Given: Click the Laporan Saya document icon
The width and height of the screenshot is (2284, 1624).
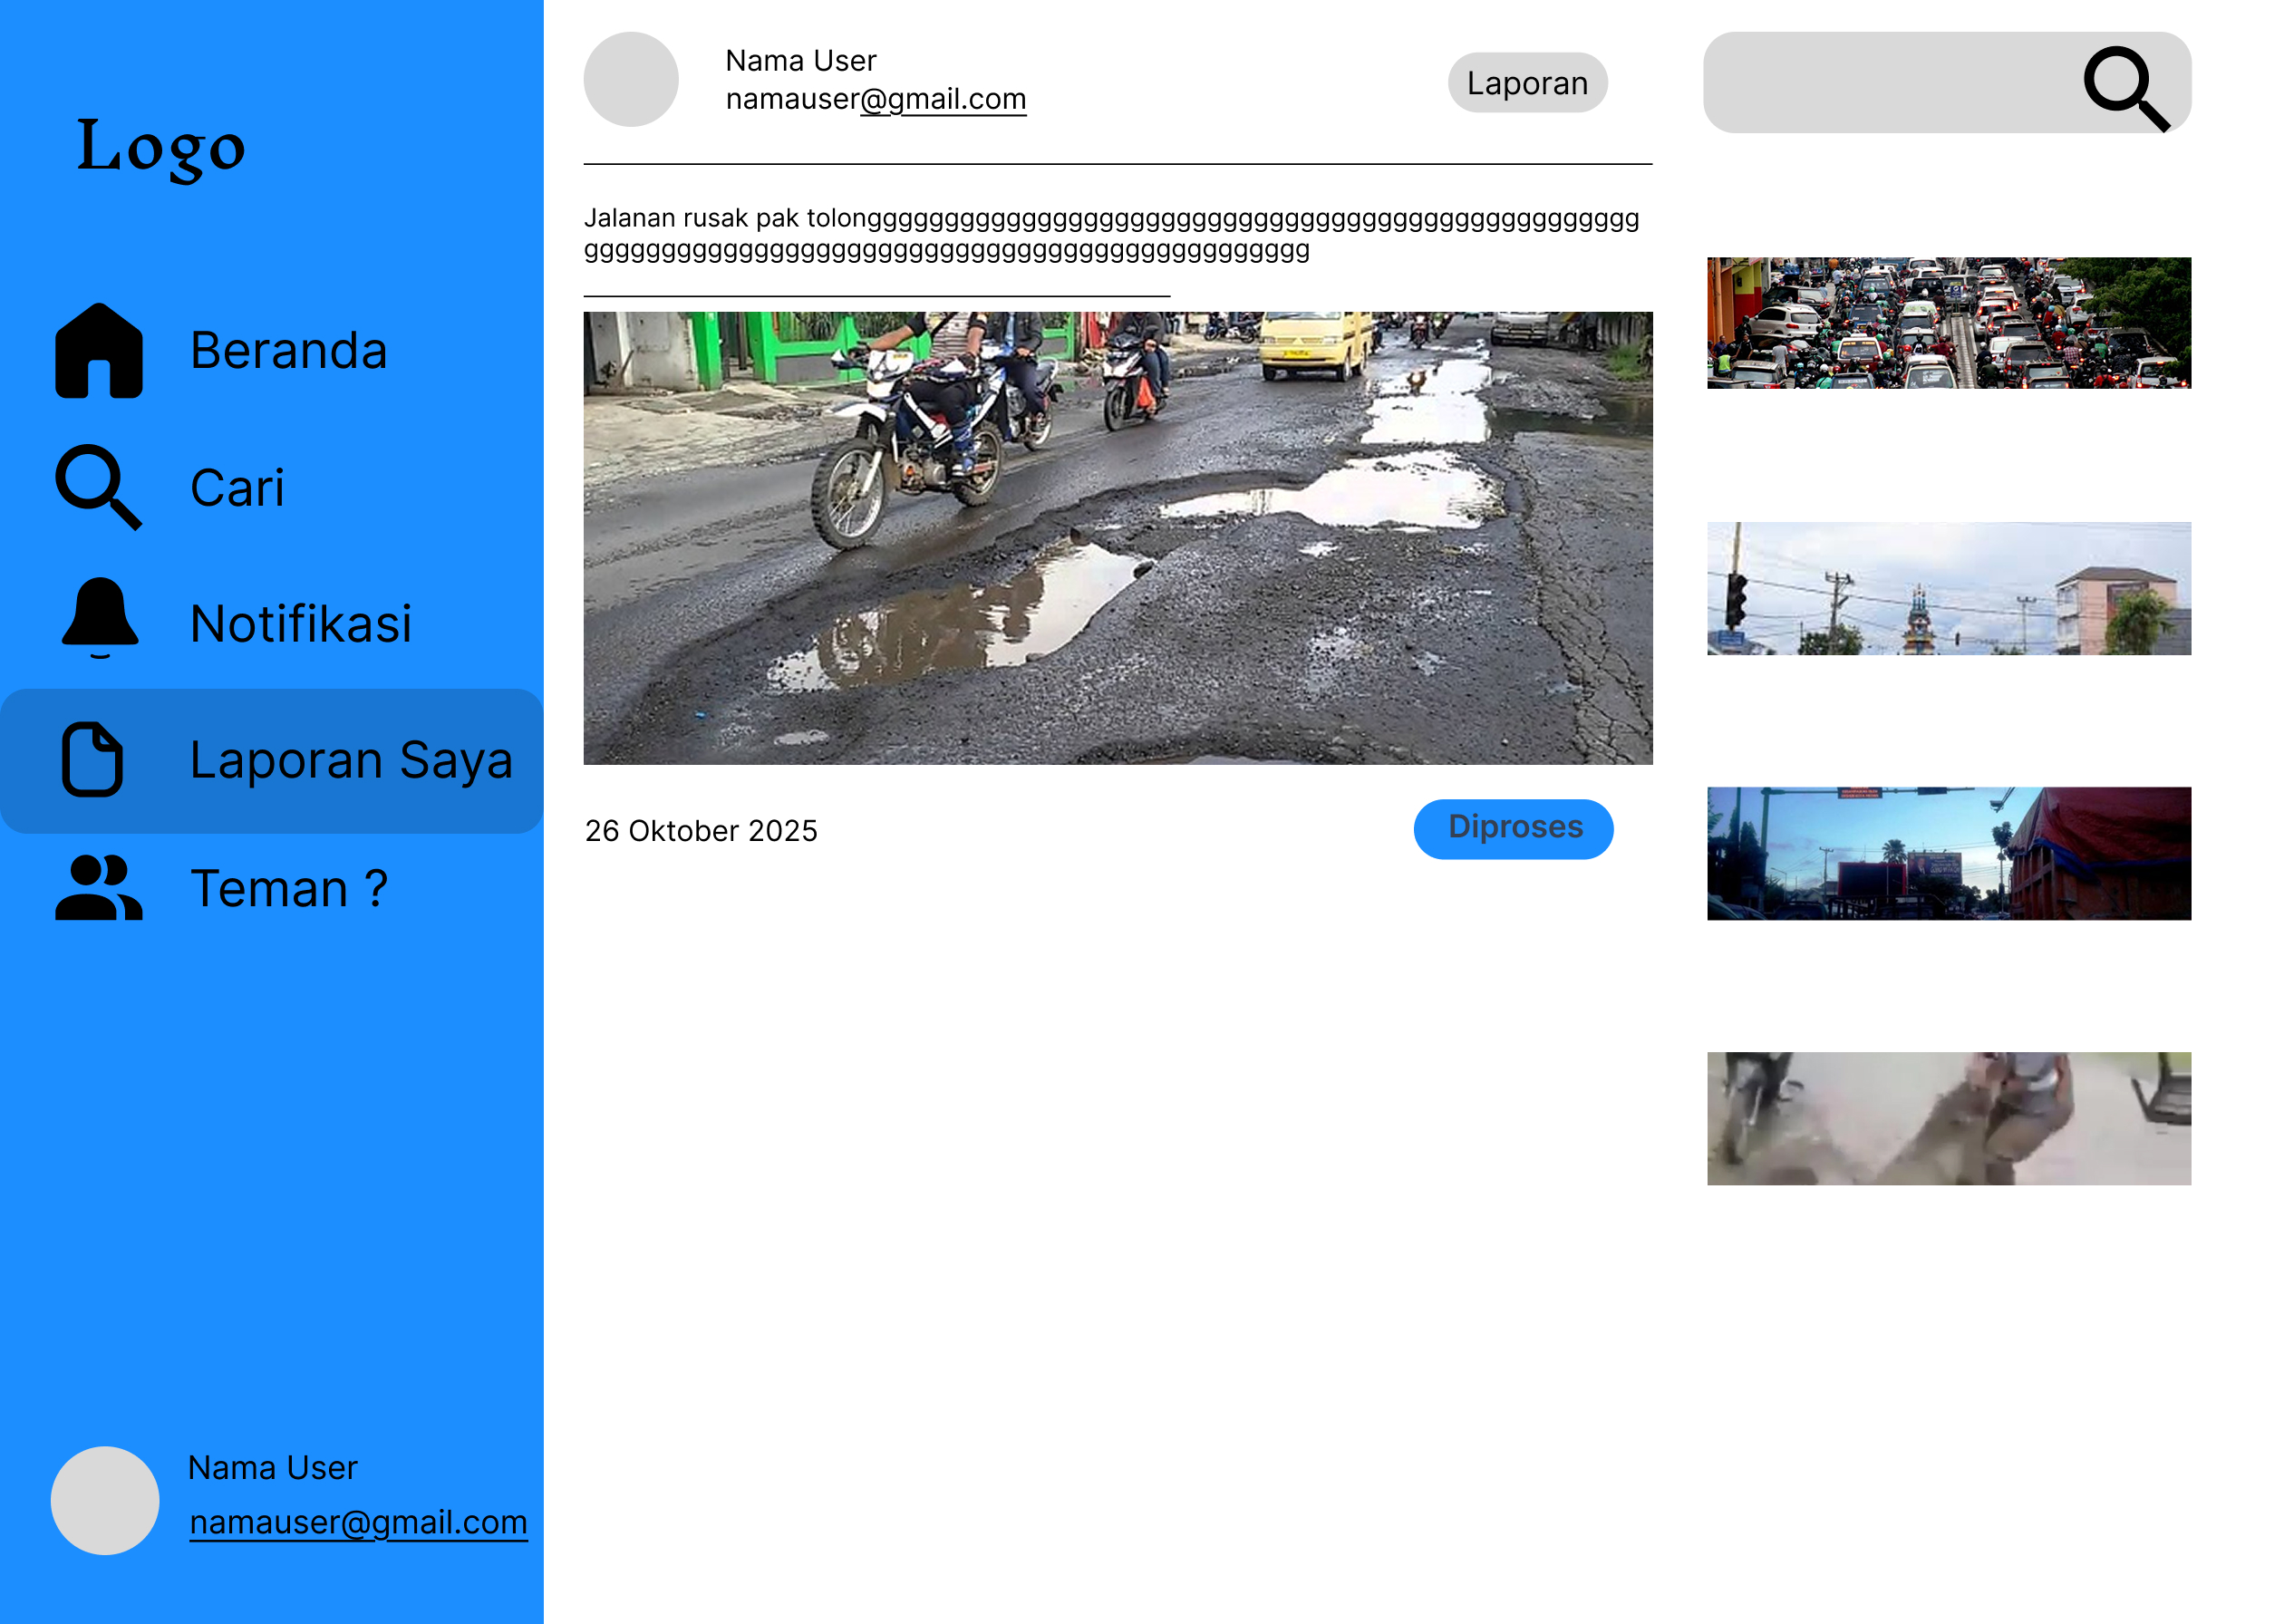Looking at the screenshot, I should click(92, 759).
